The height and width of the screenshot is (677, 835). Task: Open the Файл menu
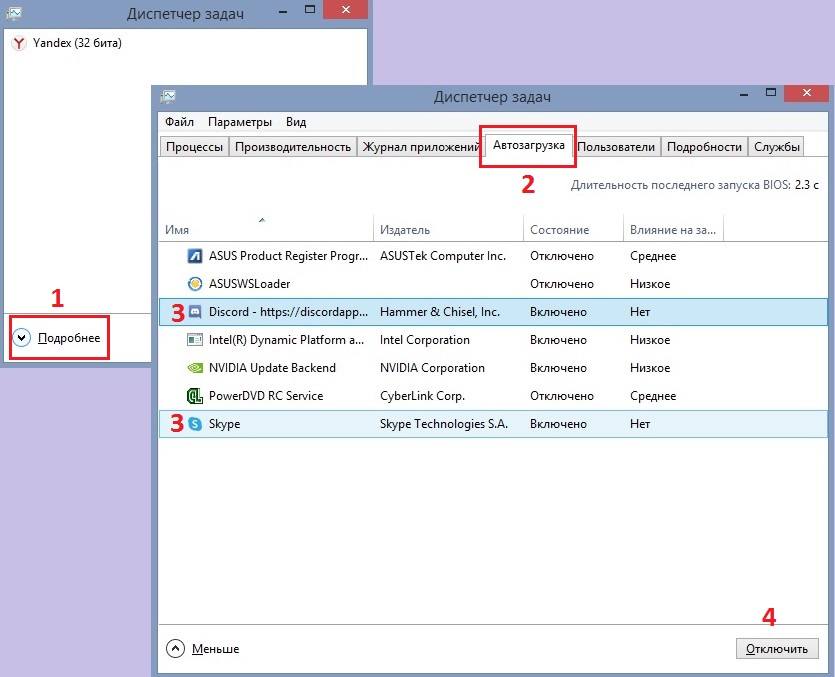[179, 122]
